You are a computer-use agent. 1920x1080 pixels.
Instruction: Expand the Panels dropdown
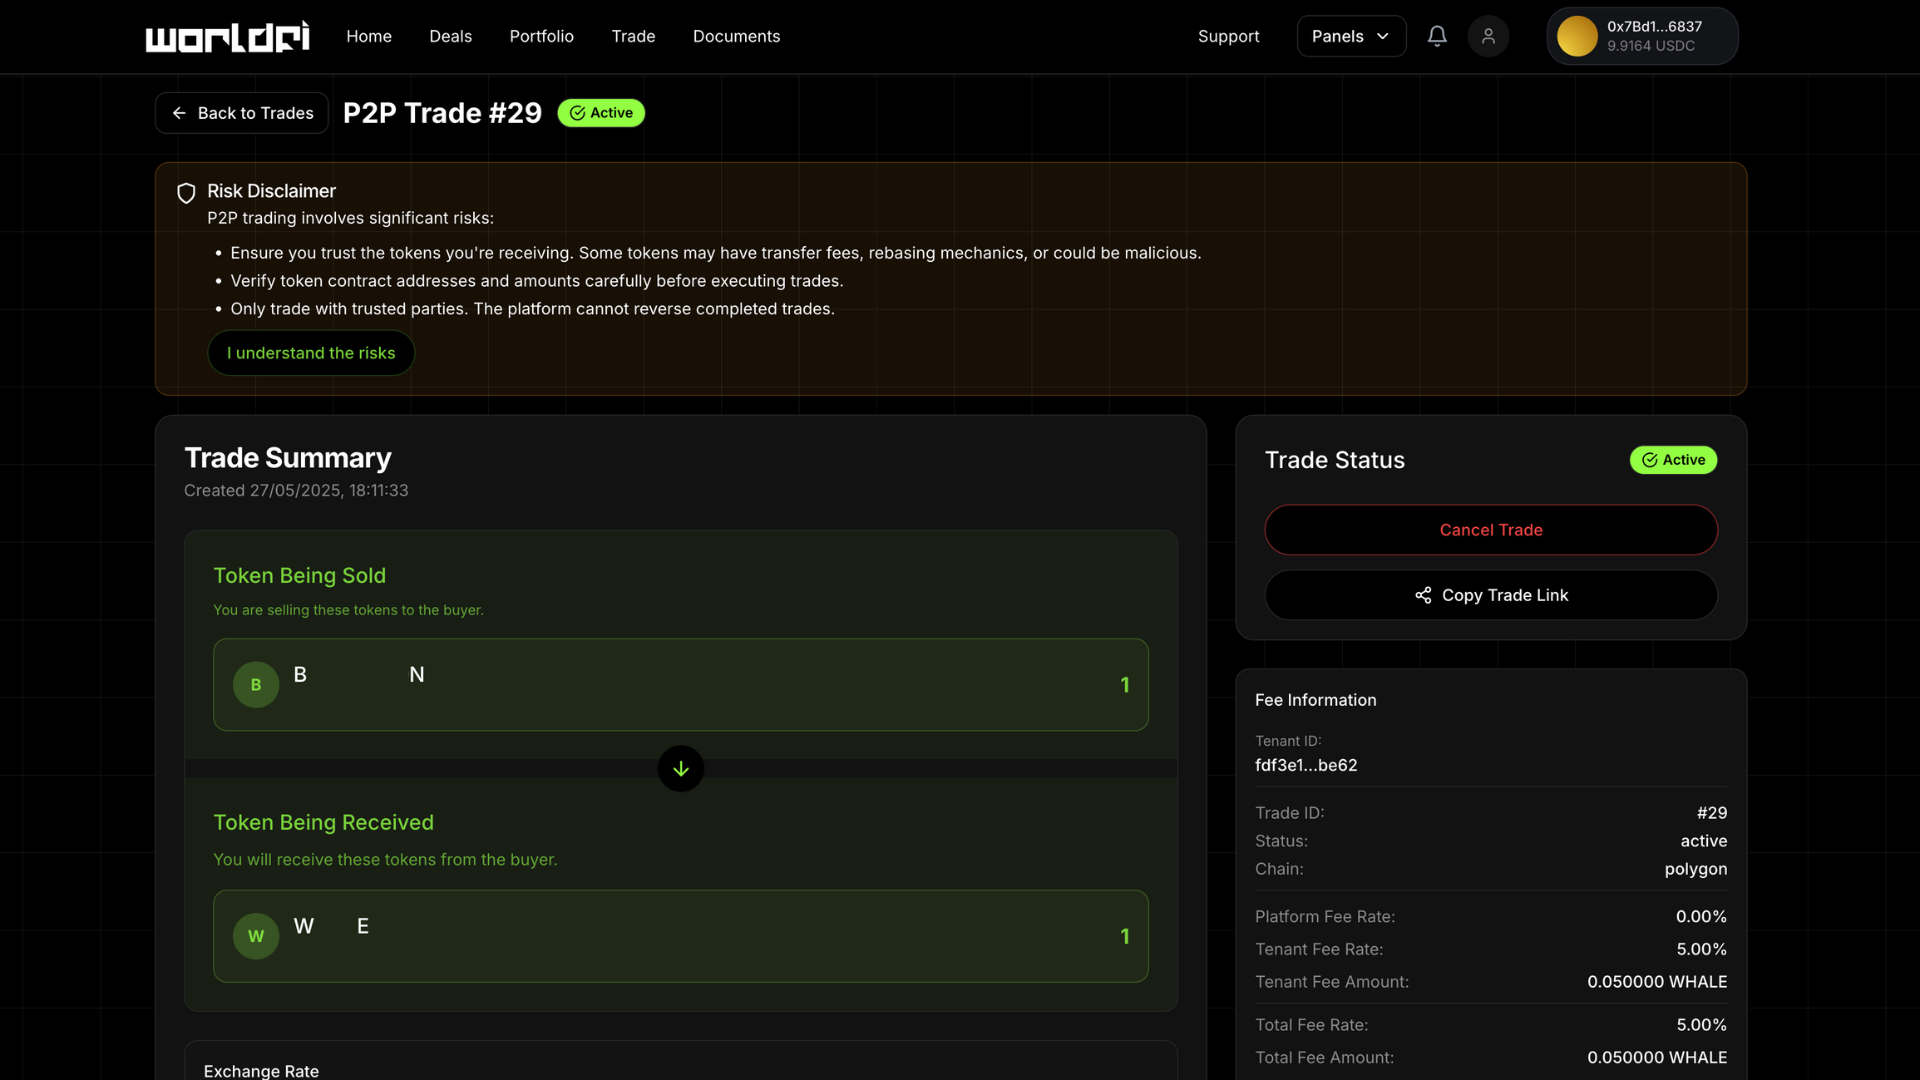(1351, 36)
